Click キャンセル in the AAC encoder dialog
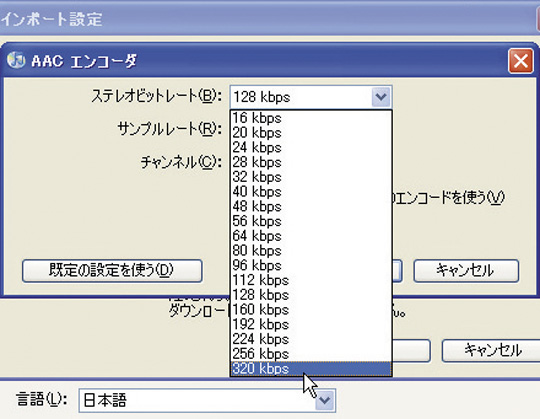The height and width of the screenshot is (419, 540). 466,271
